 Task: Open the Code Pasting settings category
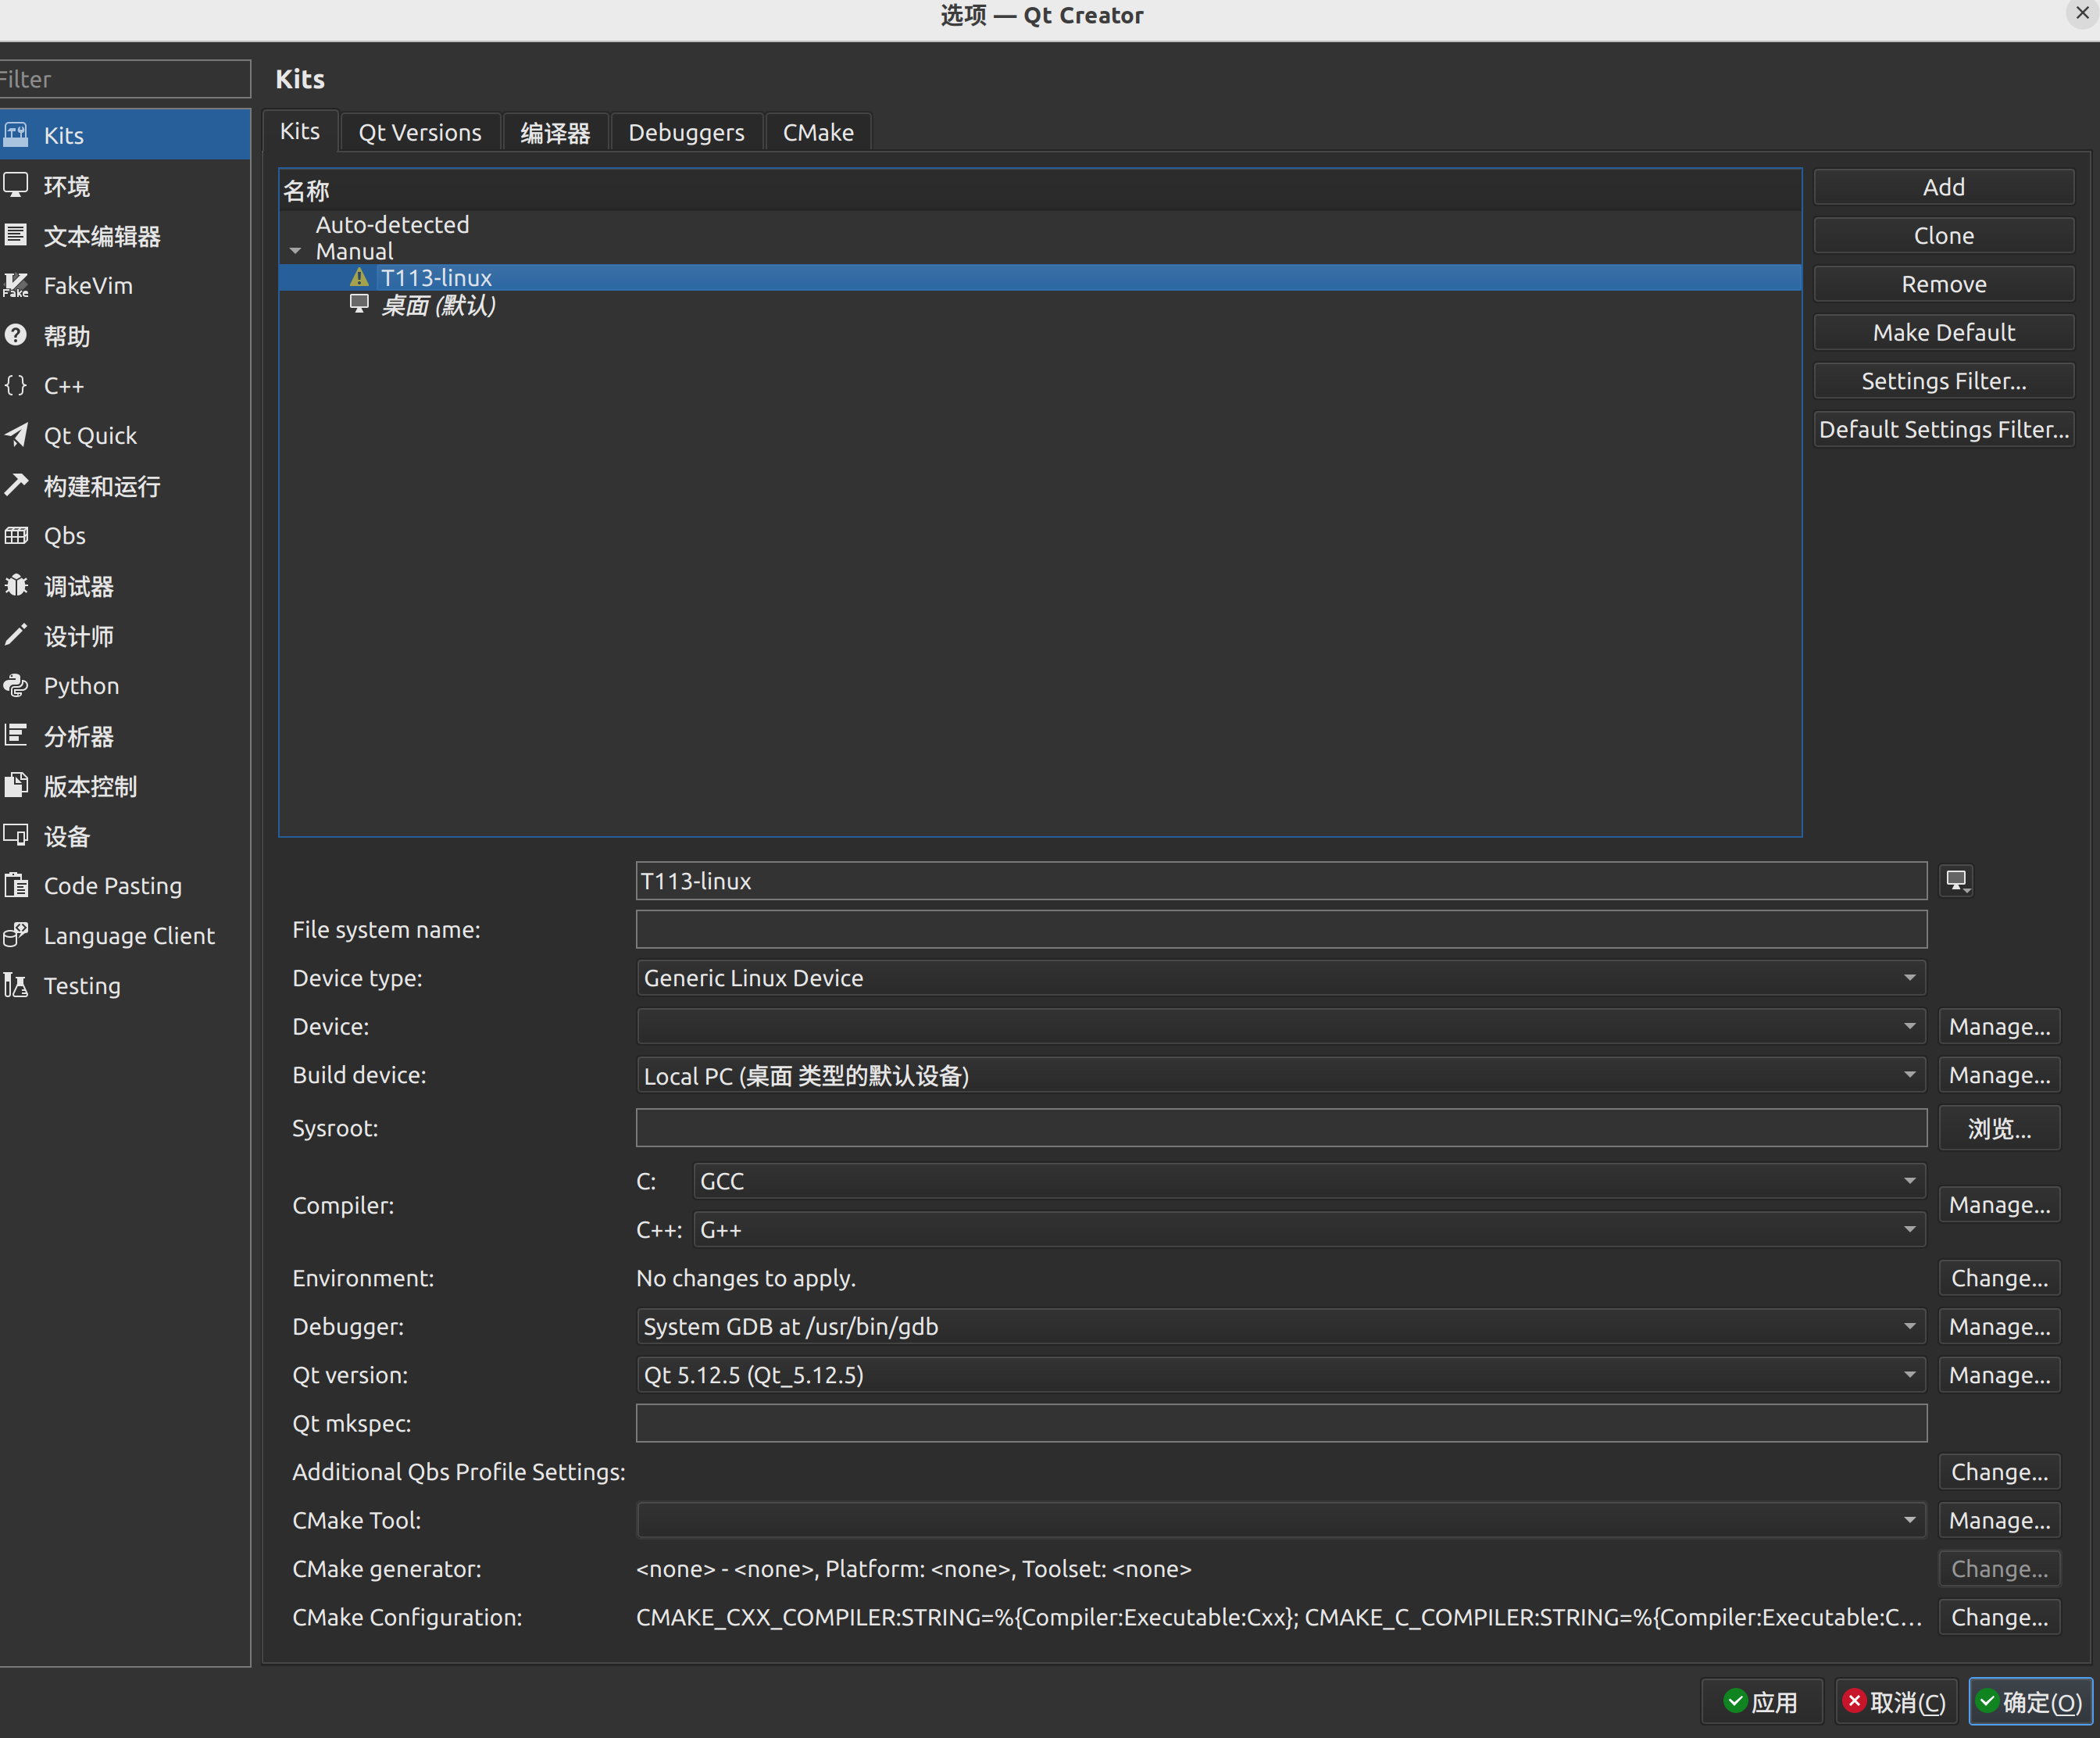point(124,886)
